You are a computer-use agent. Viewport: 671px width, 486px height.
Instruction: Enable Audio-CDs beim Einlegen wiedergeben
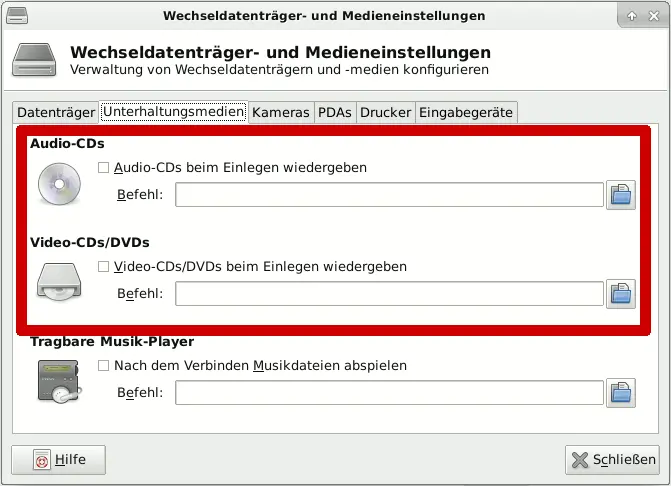[x=103, y=168]
